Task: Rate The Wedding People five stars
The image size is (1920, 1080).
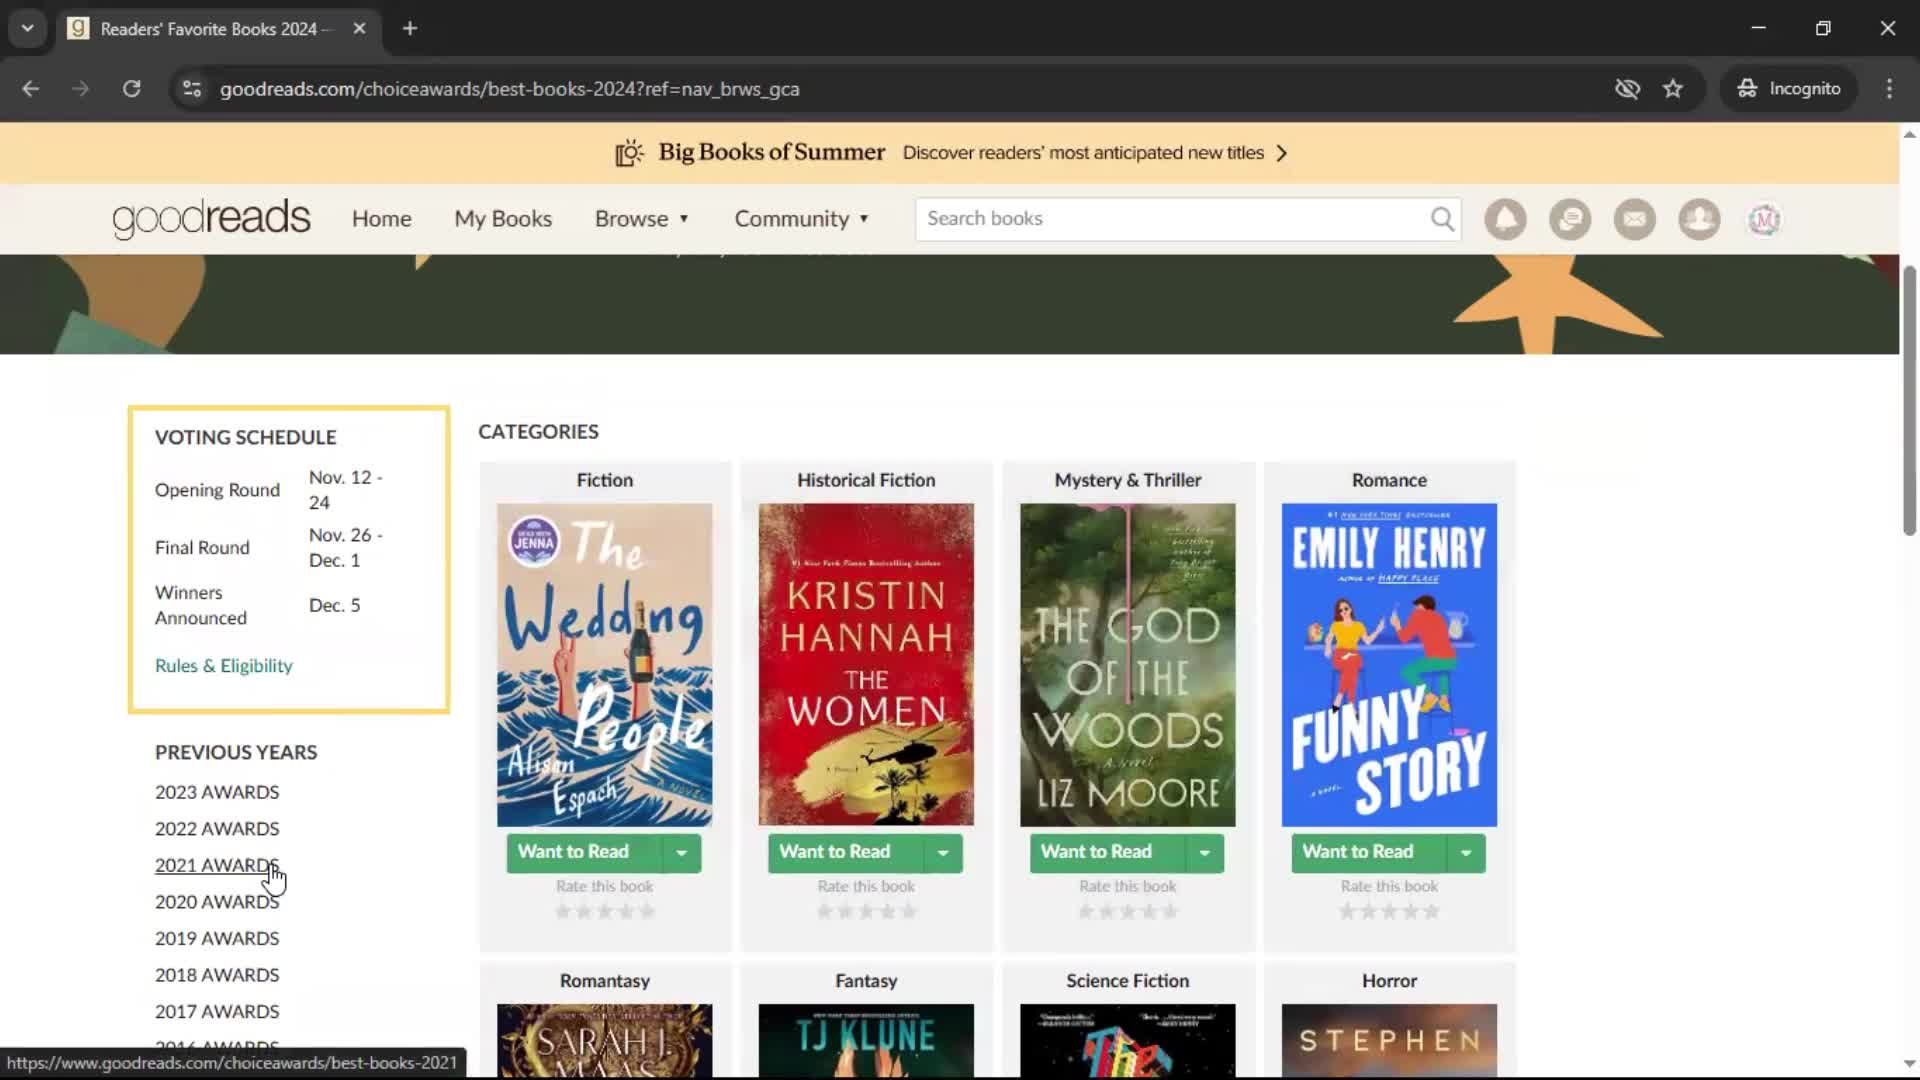Action: coord(647,911)
